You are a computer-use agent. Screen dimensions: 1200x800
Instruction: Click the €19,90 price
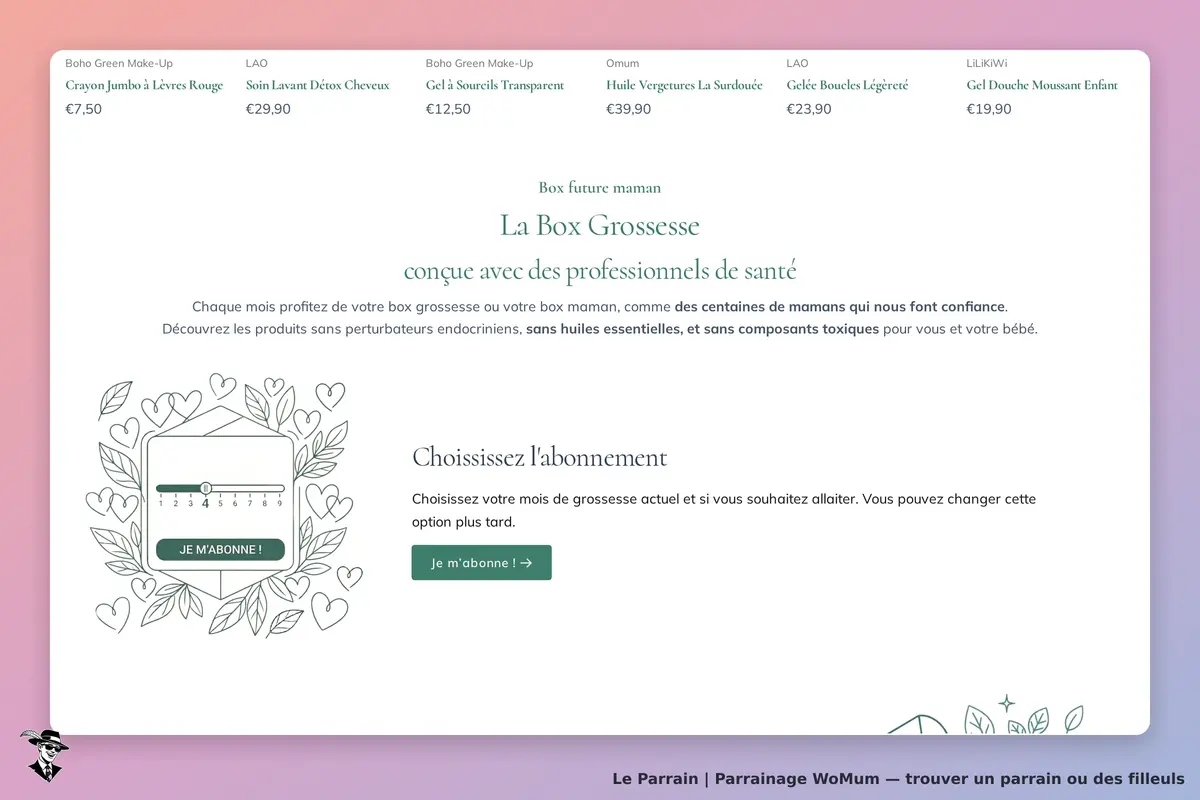(988, 109)
